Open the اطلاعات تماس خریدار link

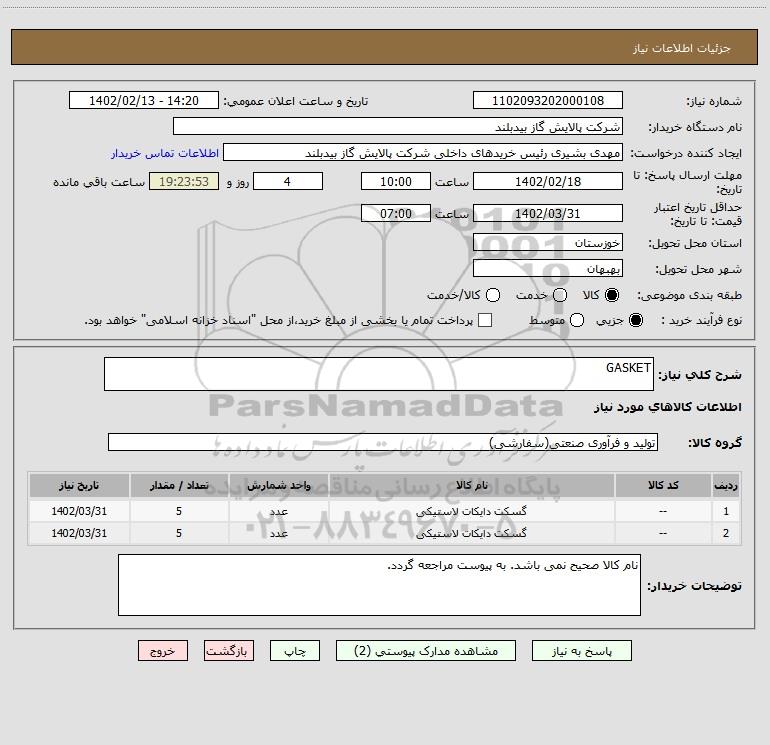[x=165, y=153]
